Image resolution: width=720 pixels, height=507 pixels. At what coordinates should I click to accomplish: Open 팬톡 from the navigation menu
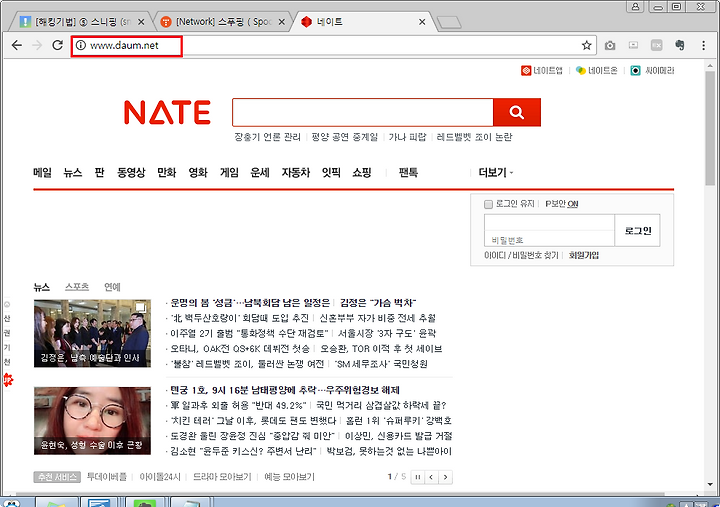(x=408, y=173)
